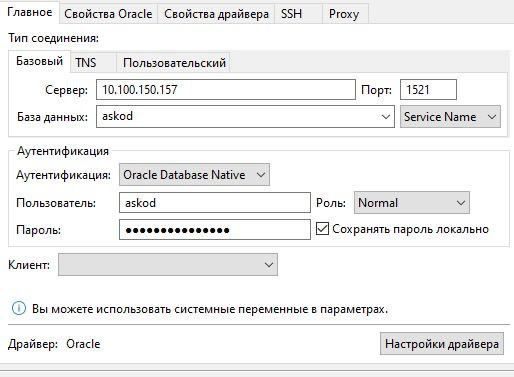Click the info icon beside system variables hint

coord(19,308)
